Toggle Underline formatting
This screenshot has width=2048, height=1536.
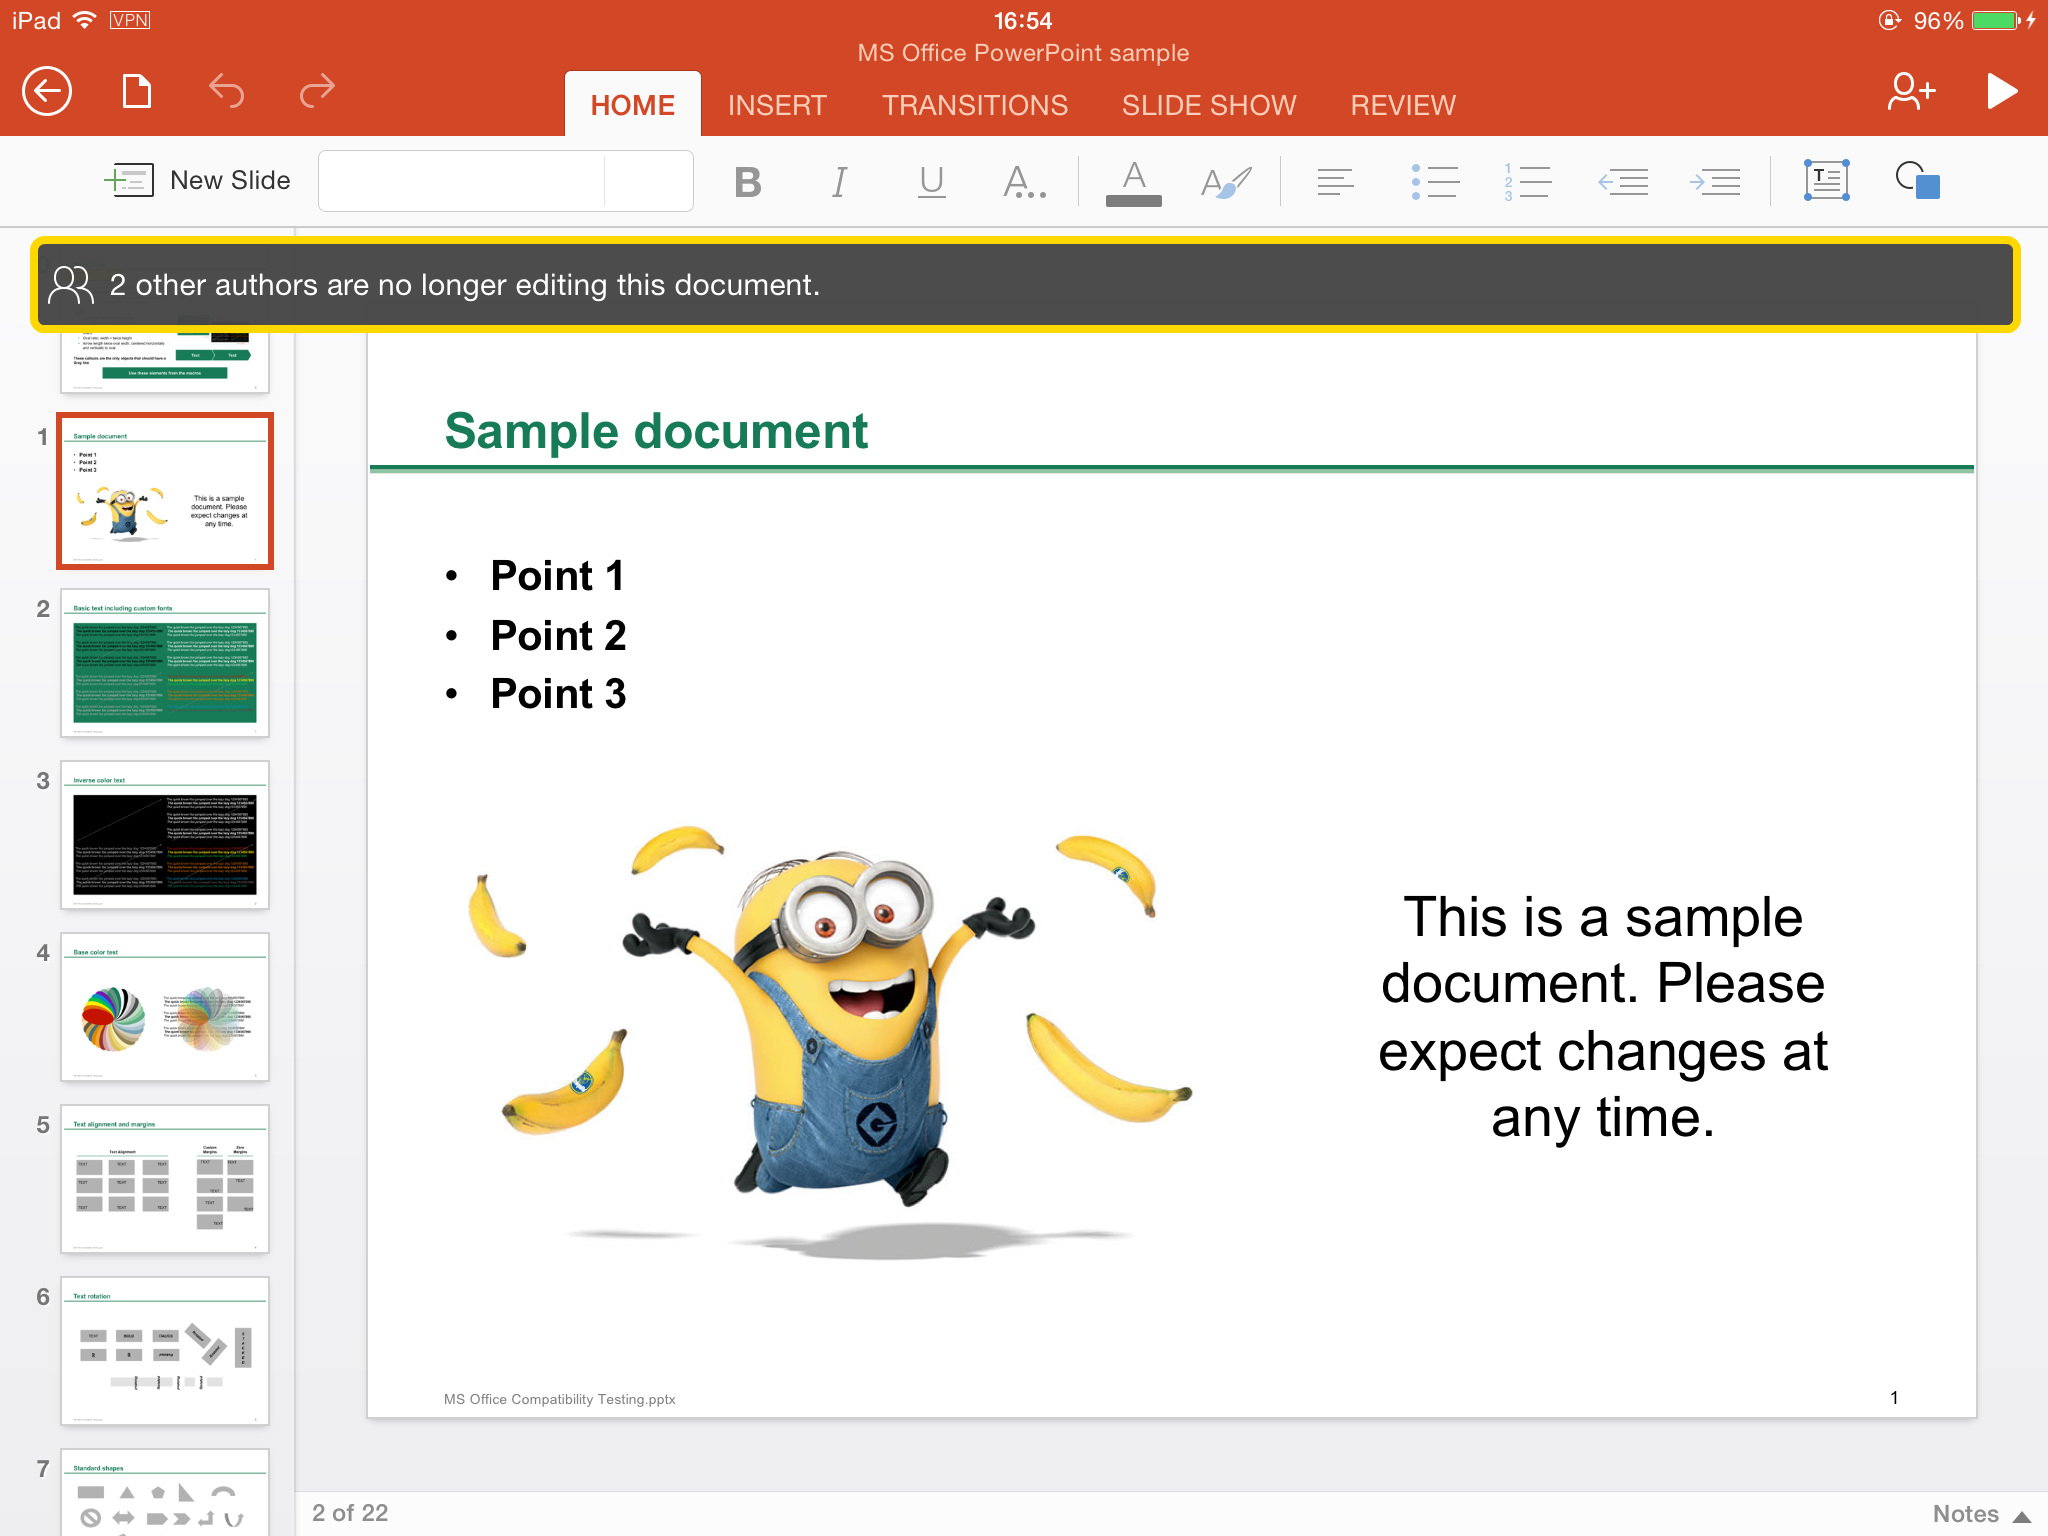tap(931, 181)
